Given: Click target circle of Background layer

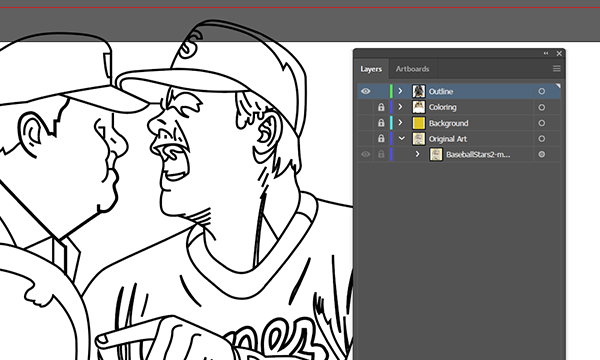Looking at the screenshot, I should (x=541, y=123).
